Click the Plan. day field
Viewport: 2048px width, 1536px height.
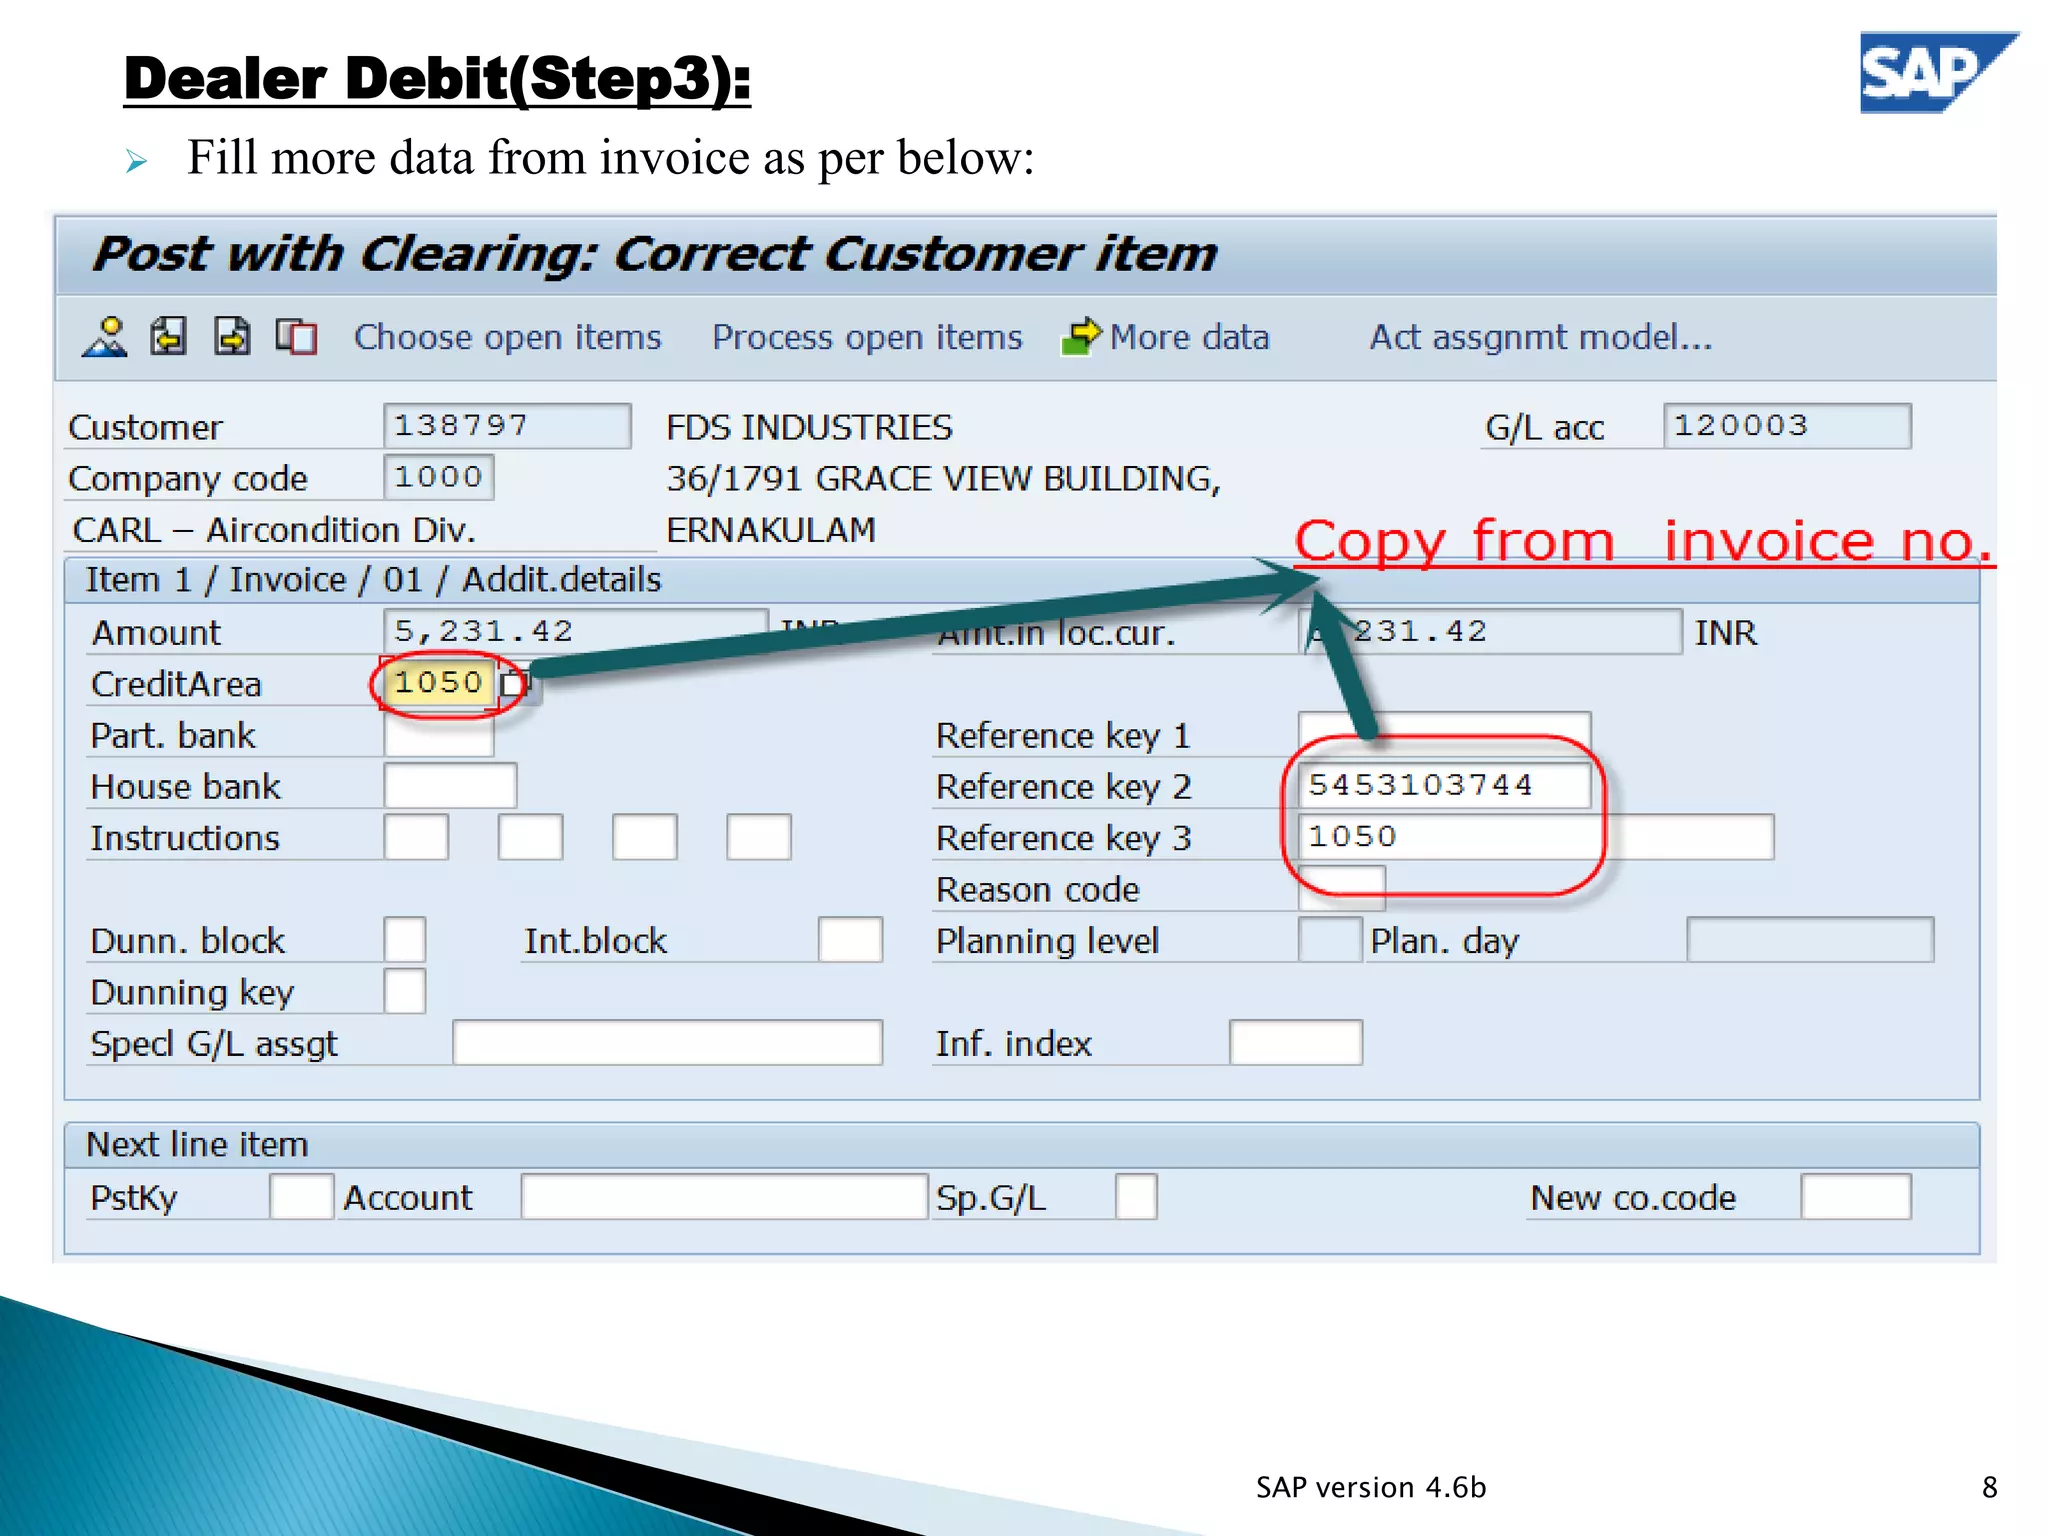(x=1810, y=940)
